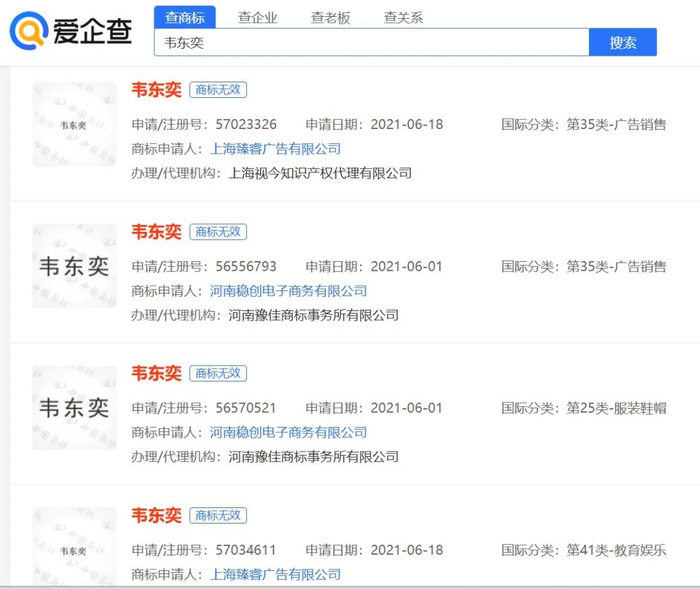Click the search input containing 韦东奕
This screenshot has width=700, height=589.
[370, 43]
